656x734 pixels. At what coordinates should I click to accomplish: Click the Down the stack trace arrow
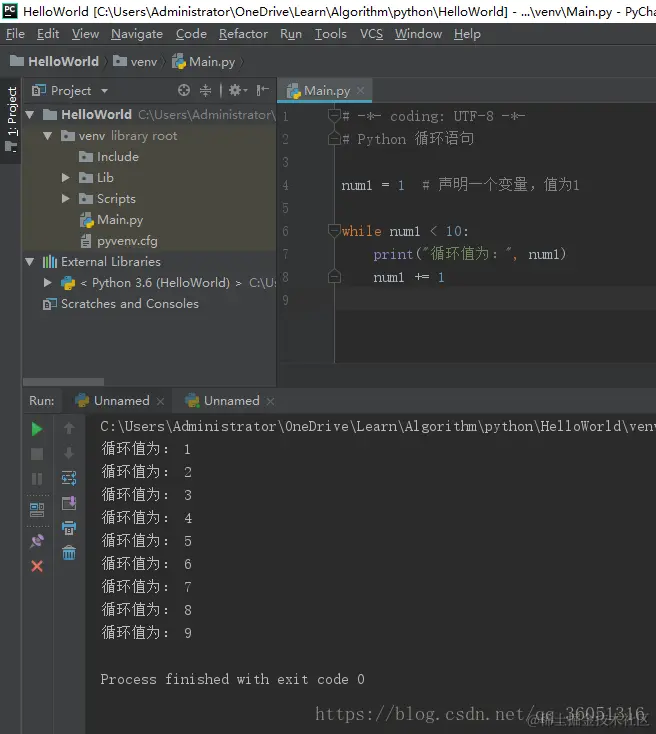69,453
